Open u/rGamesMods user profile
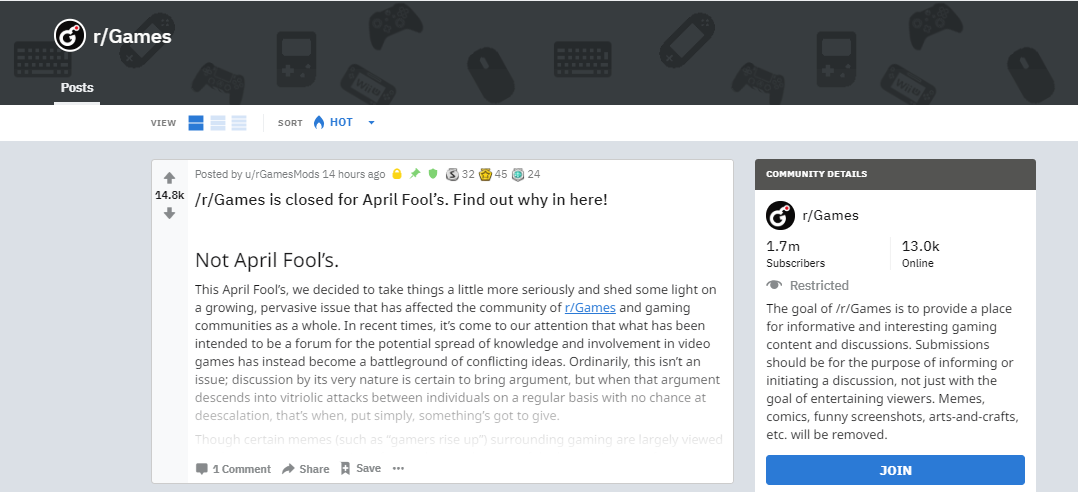This screenshot has width=1078, height=492. point(282,175)
